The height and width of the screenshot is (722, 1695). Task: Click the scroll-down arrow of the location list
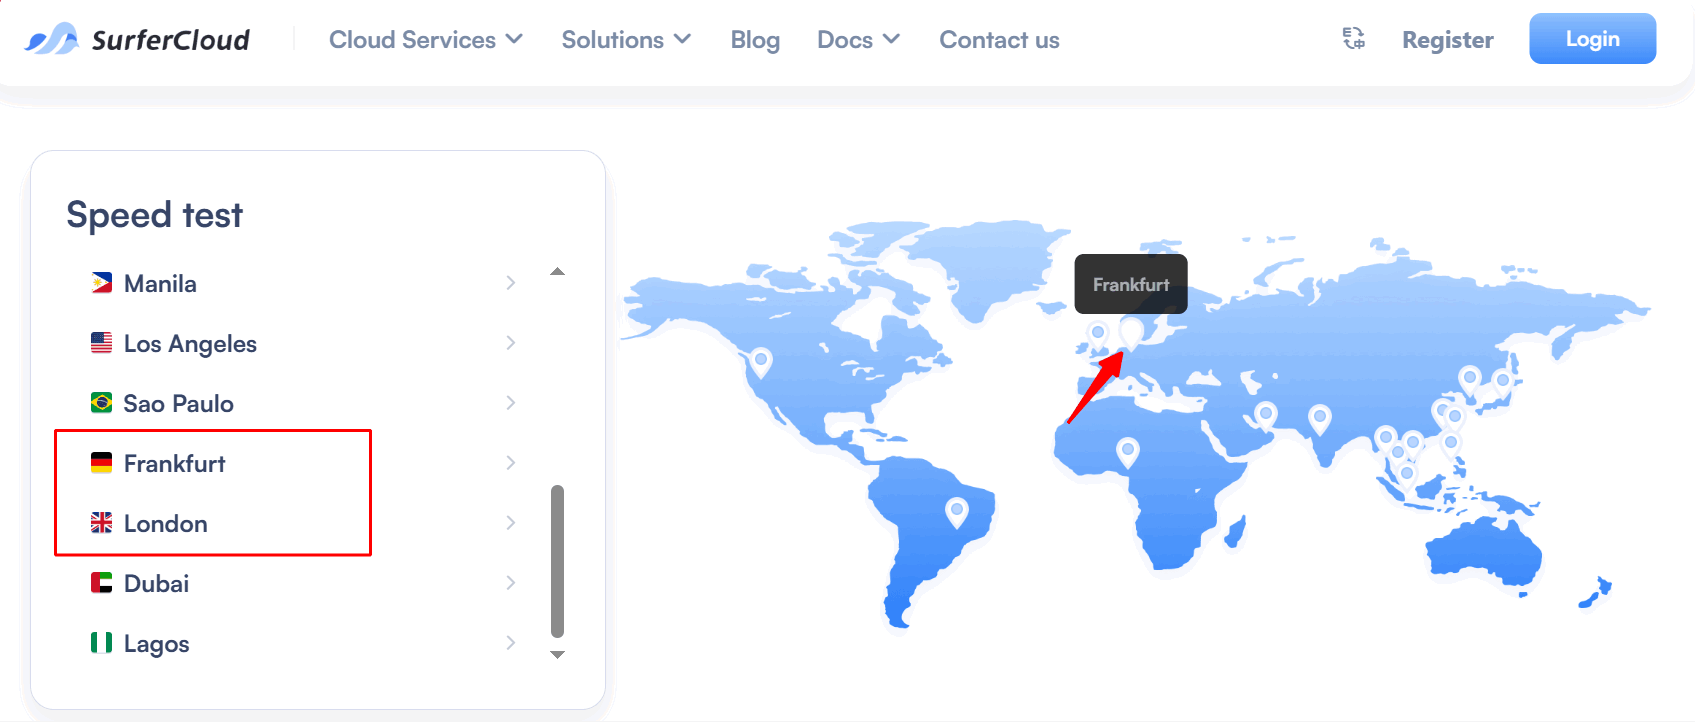(x=557, y=655)
